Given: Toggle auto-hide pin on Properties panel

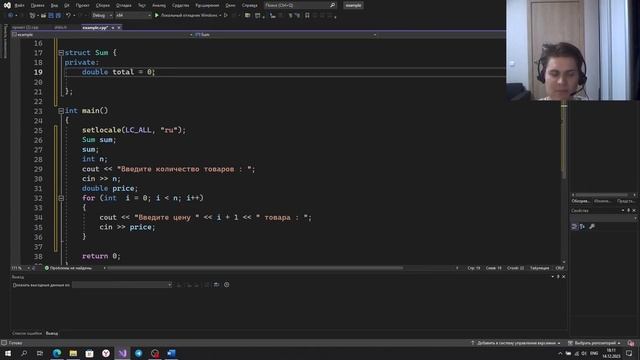Looking at the screenshot, I should [x=629, y=211].
